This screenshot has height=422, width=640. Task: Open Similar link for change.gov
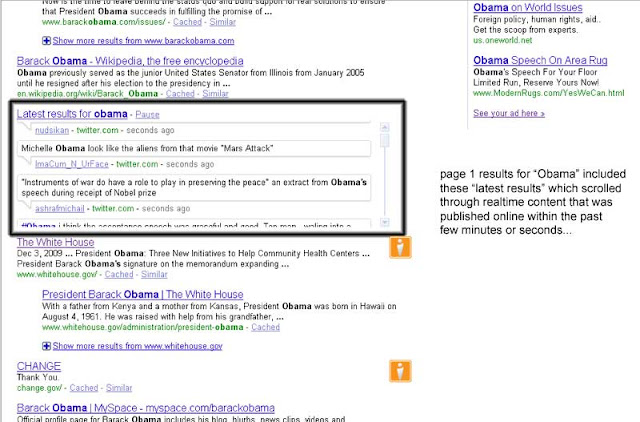(119, 388)
